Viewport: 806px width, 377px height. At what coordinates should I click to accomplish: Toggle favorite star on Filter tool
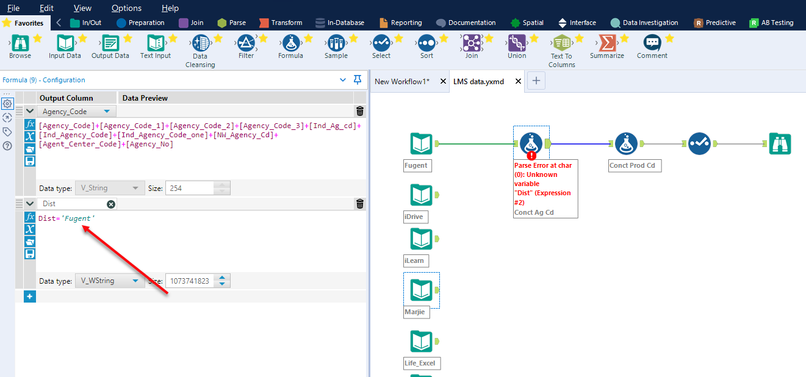(x=263, y=38)
